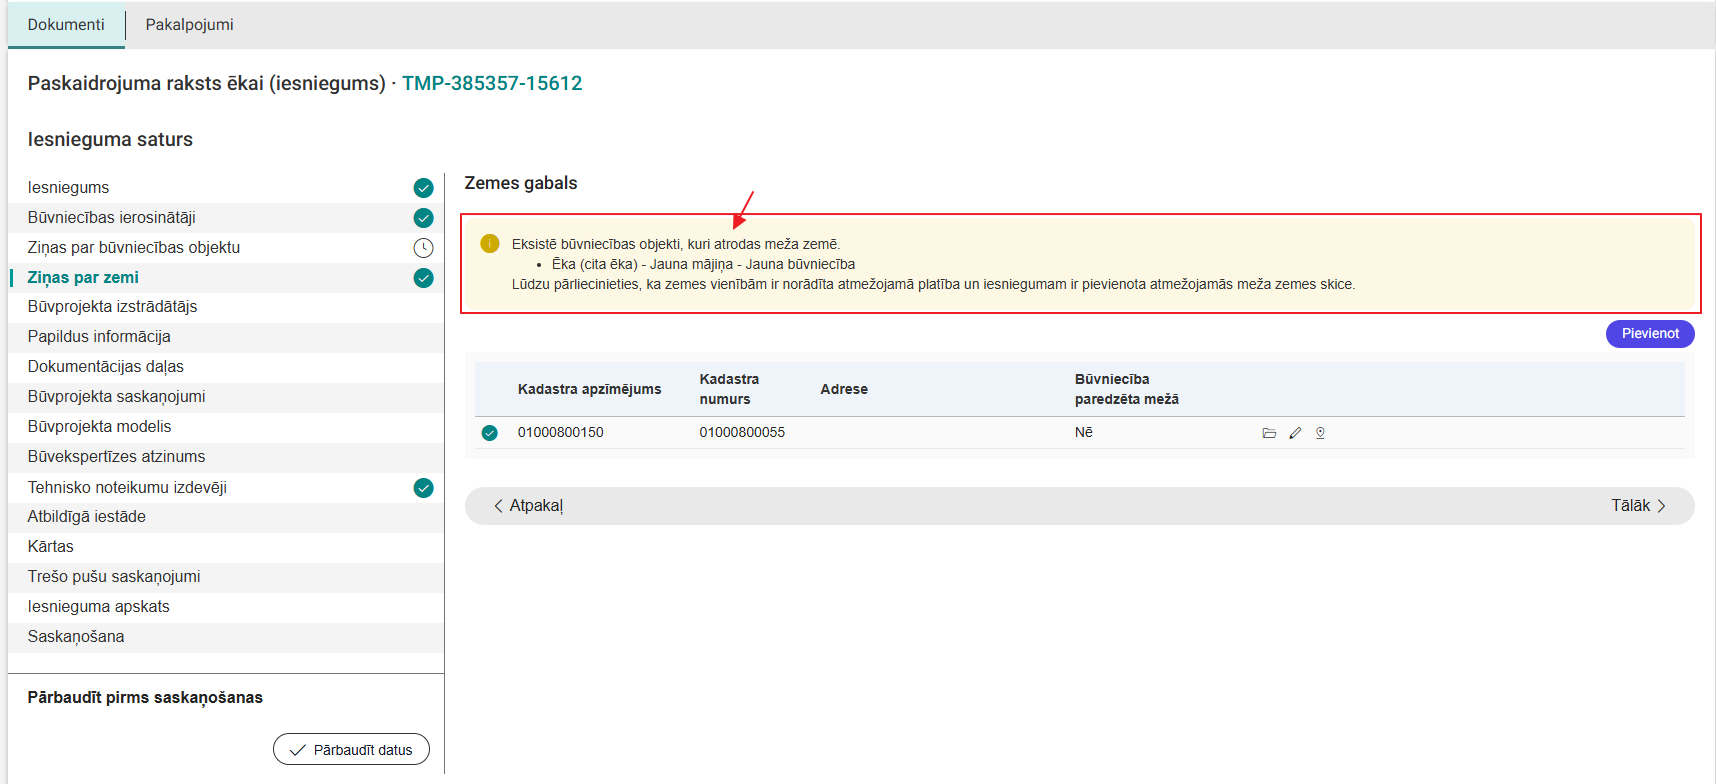This screenshot has width=1716, height=784.
Task: Click the green status check in the table row
Action: coord(489,433)
